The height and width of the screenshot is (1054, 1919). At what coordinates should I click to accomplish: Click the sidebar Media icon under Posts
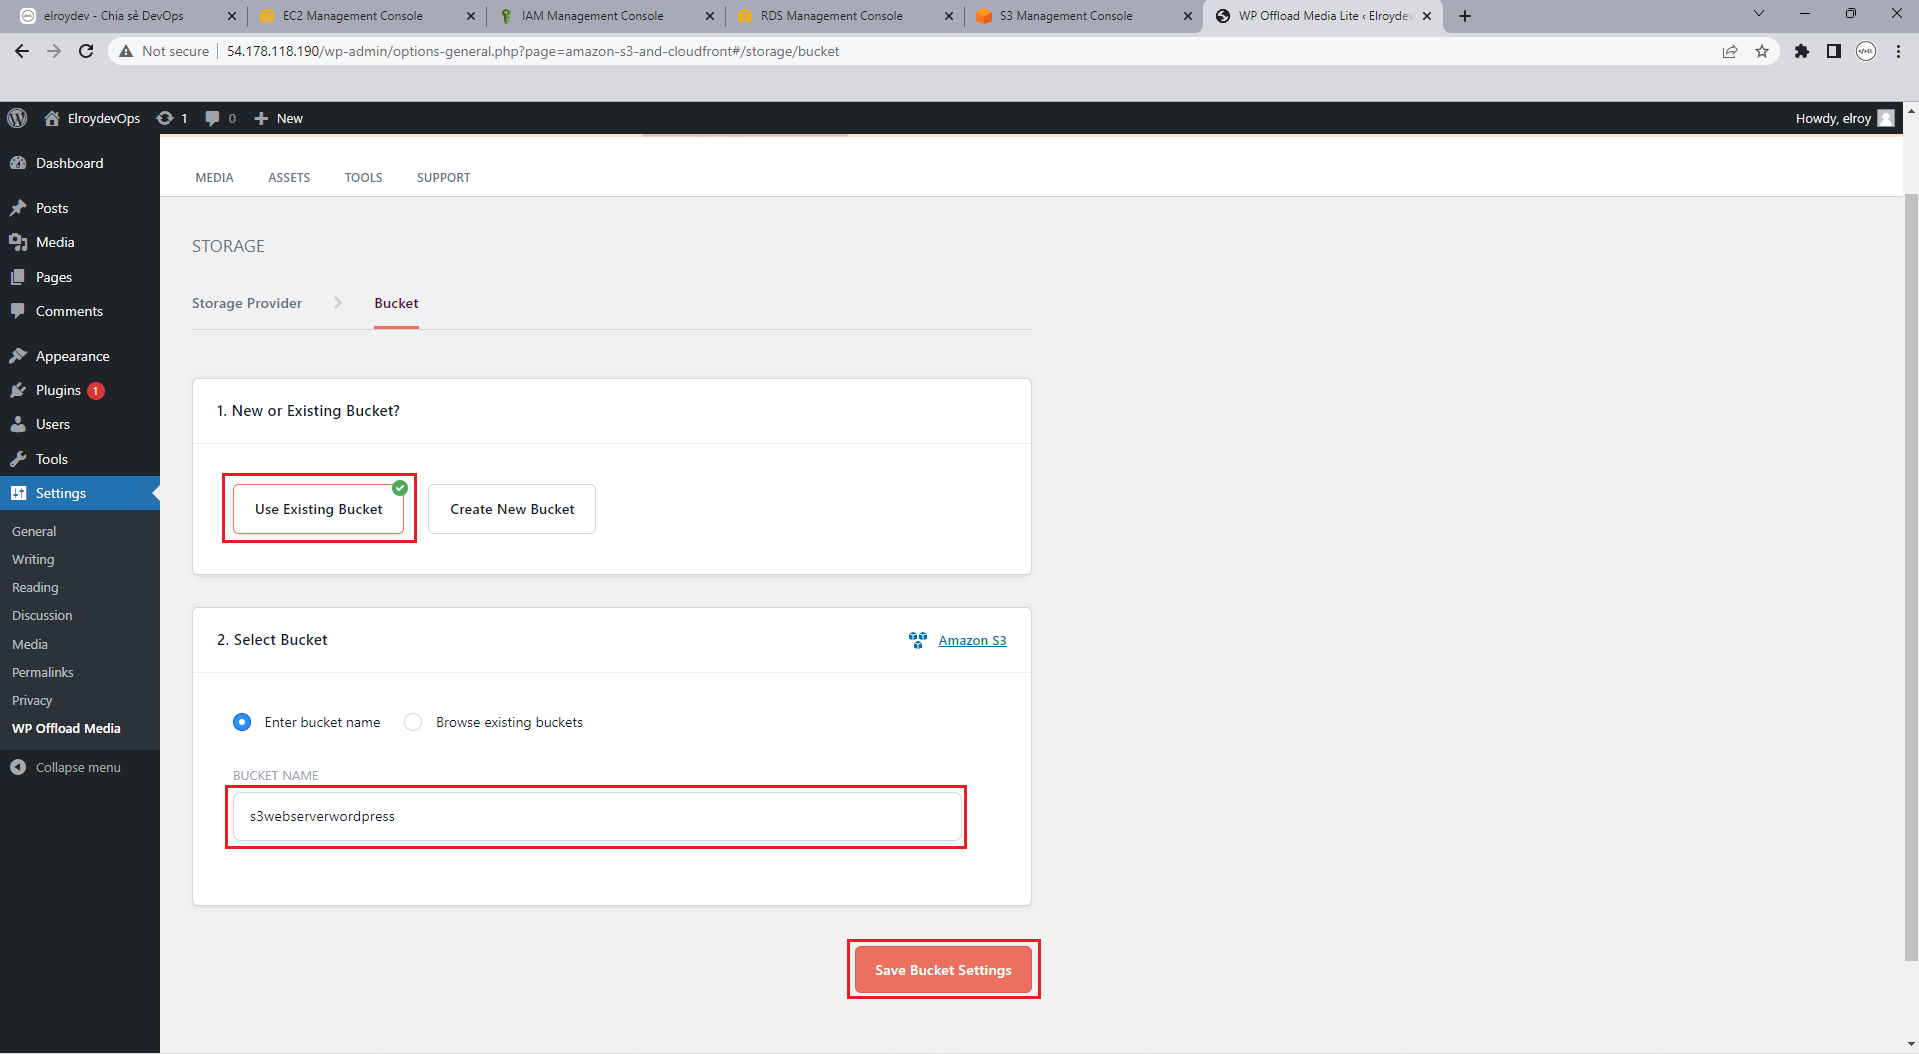click(18, 242)
